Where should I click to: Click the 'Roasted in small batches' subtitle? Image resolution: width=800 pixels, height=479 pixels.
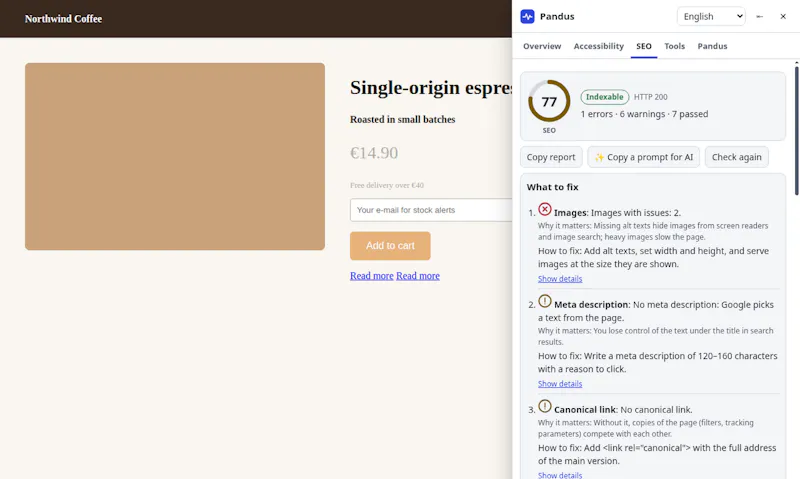pos(403,119)
